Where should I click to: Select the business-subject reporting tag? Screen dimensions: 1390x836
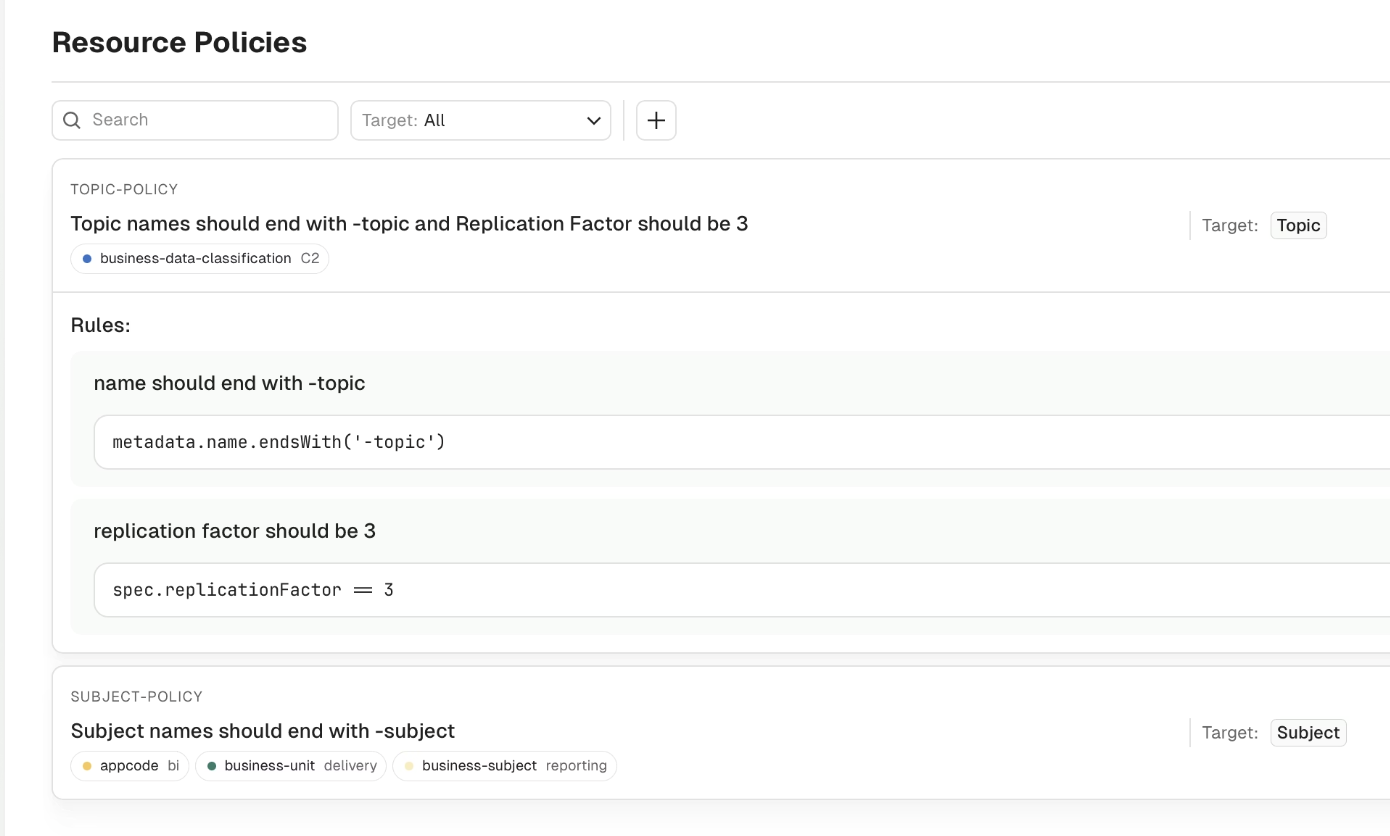pyautogui.click(x=504, y=765)
